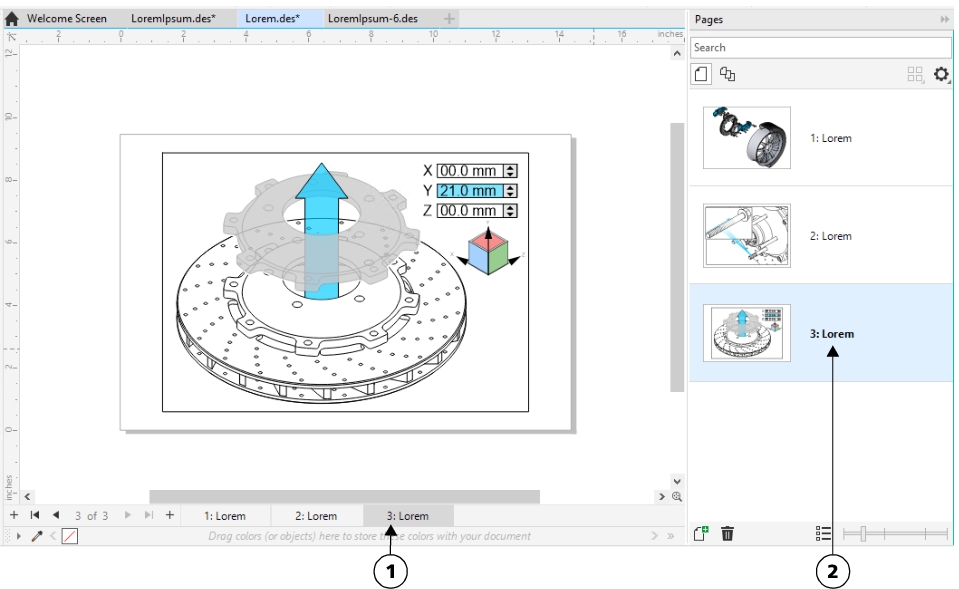Click the Home icon beside Welcome Screen
Viewport: 959px width, 589px height.
12,19
